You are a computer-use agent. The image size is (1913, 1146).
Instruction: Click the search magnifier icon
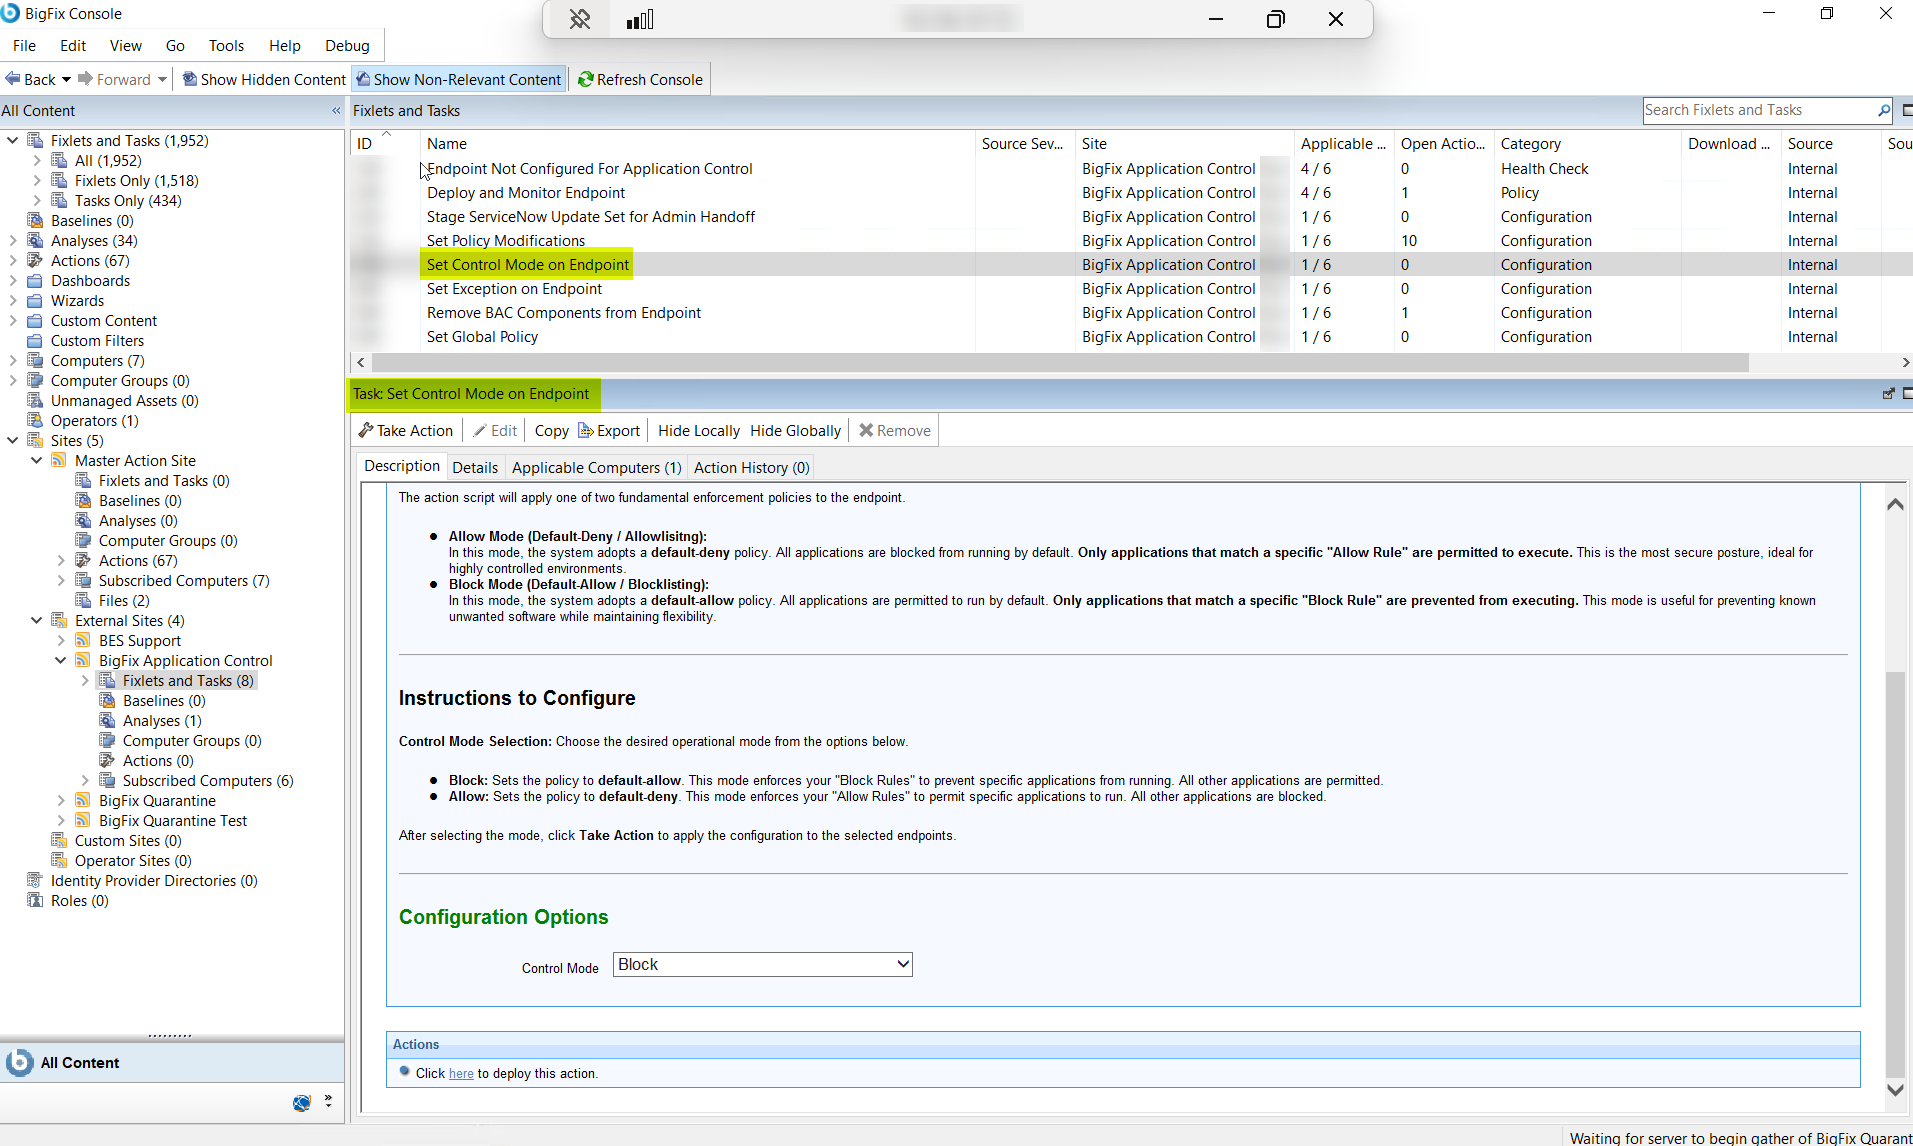click(1884, 110)
